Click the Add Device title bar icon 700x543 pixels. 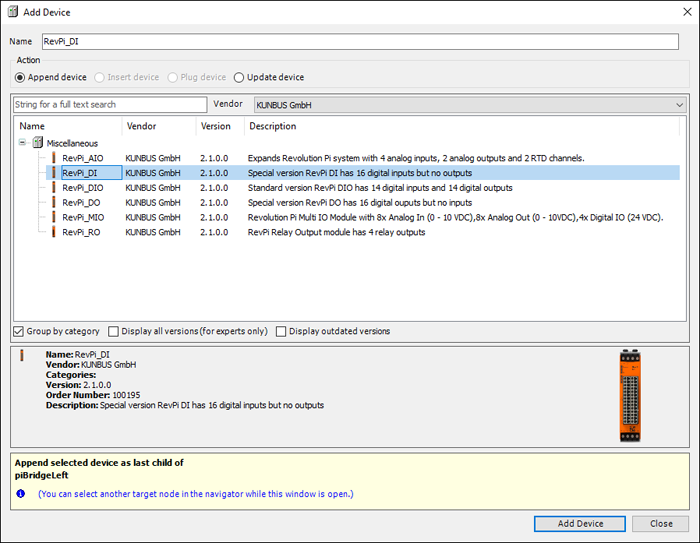[13, 12]
